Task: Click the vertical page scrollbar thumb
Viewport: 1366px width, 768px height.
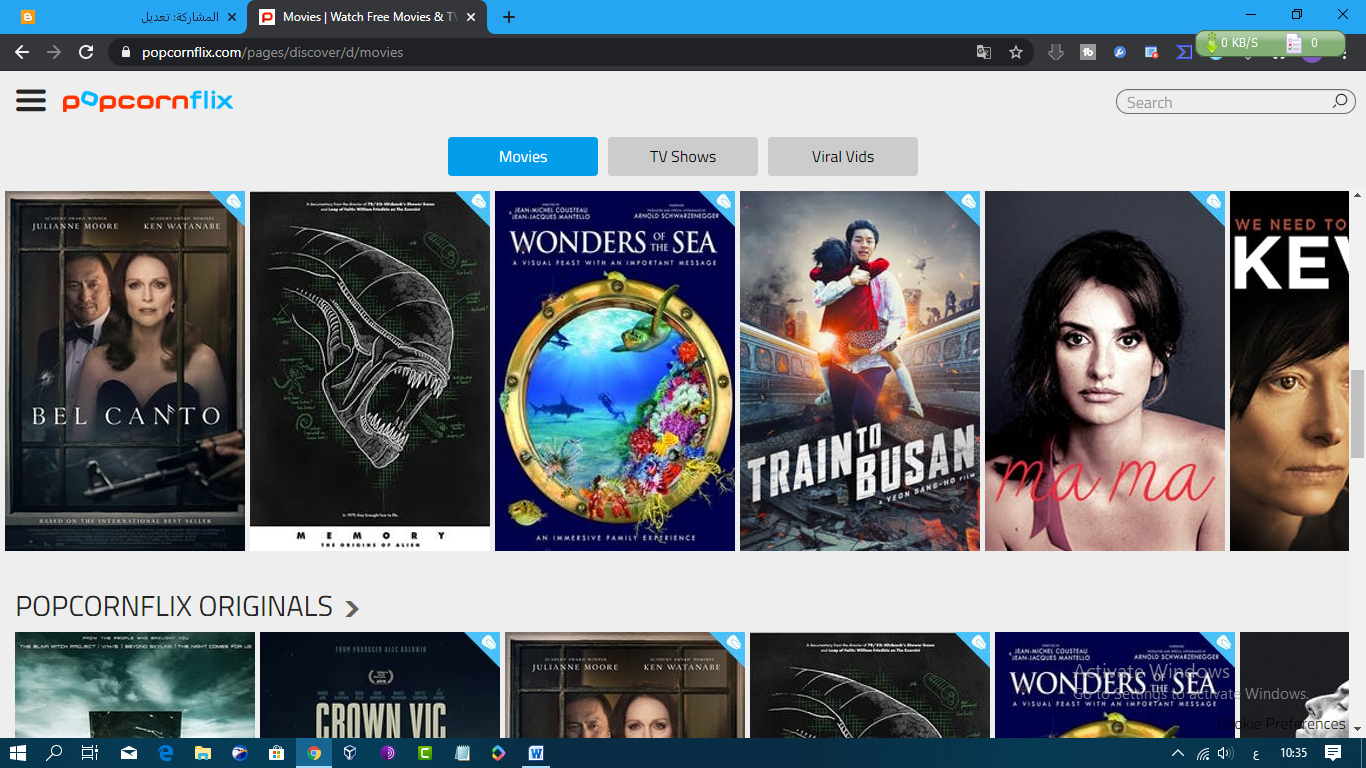Action: (1357, 413)
